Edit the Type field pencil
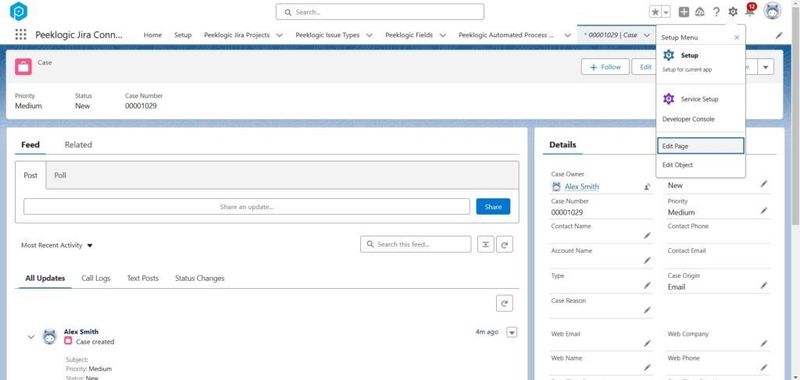Image resolution: width=800 pixels, height=380 pixels. (x=647, y=286)
